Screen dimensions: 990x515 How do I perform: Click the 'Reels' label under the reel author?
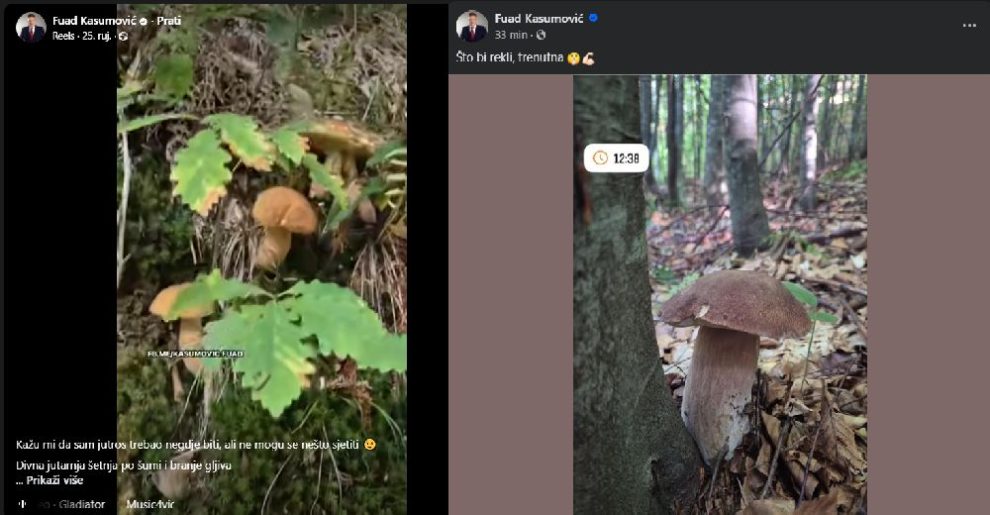coord(63,36)
